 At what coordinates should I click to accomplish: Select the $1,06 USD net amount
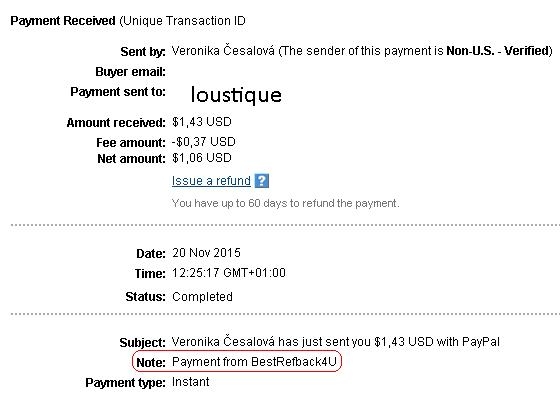202,158
